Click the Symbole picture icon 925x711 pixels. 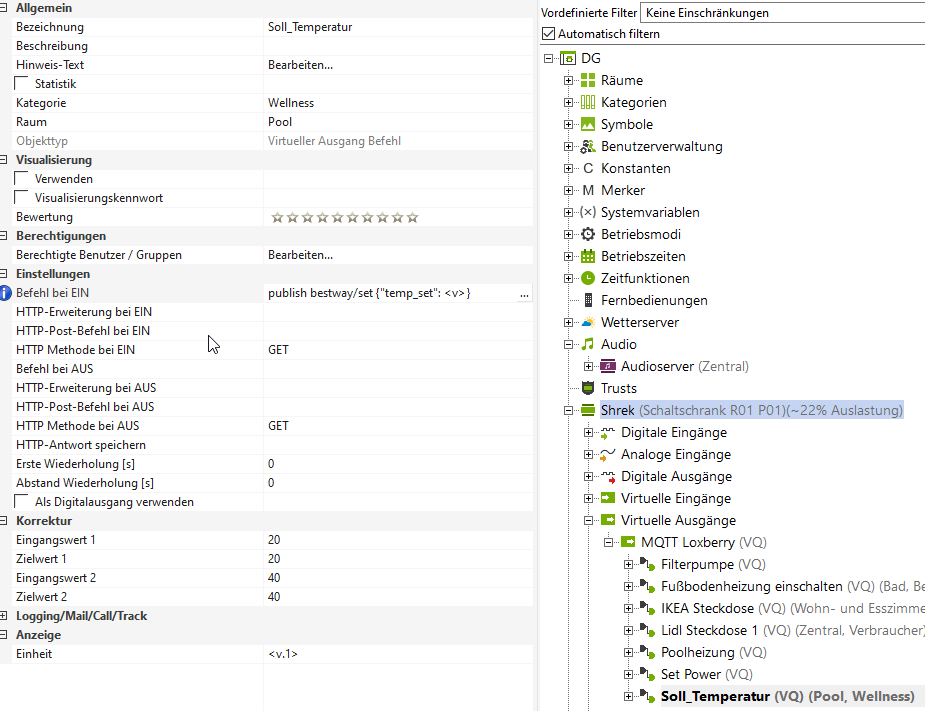tap(588, 125)
